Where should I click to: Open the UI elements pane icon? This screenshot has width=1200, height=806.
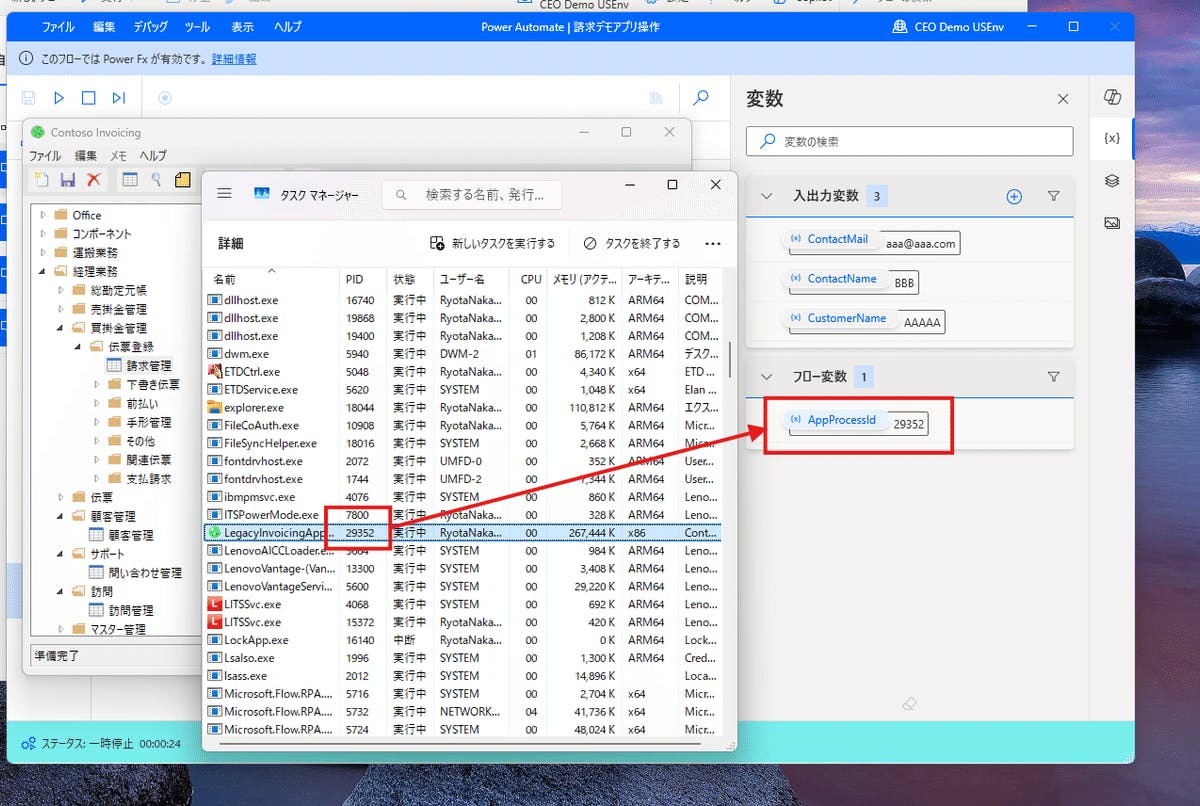1111,181
